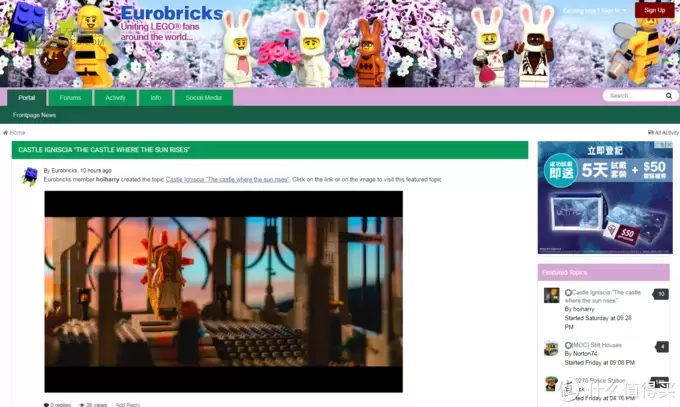Click Home breadcrumb link
The height and width of the screenshot is (407, 680).
(17, 132)
